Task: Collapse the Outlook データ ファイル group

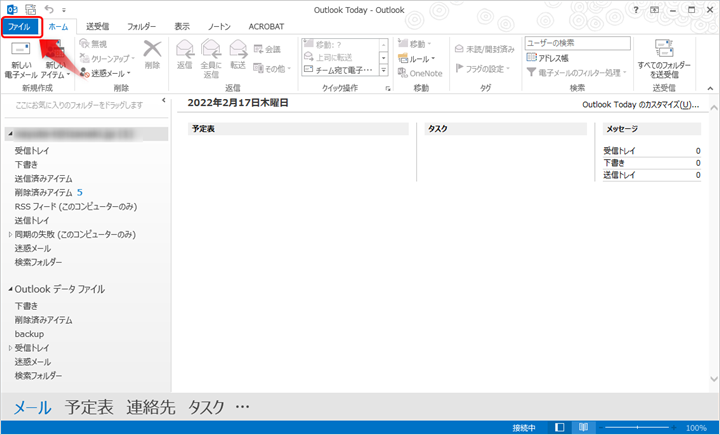Action: [10, 289]
